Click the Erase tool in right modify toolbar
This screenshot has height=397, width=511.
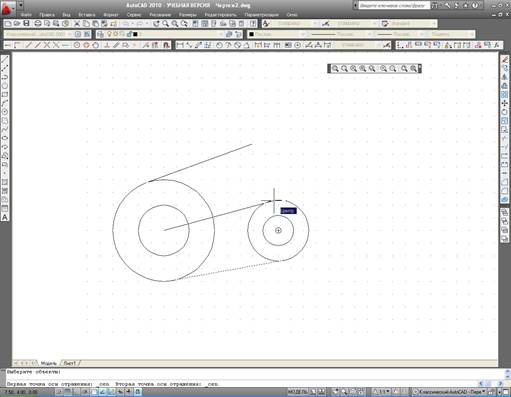point(505,59)
